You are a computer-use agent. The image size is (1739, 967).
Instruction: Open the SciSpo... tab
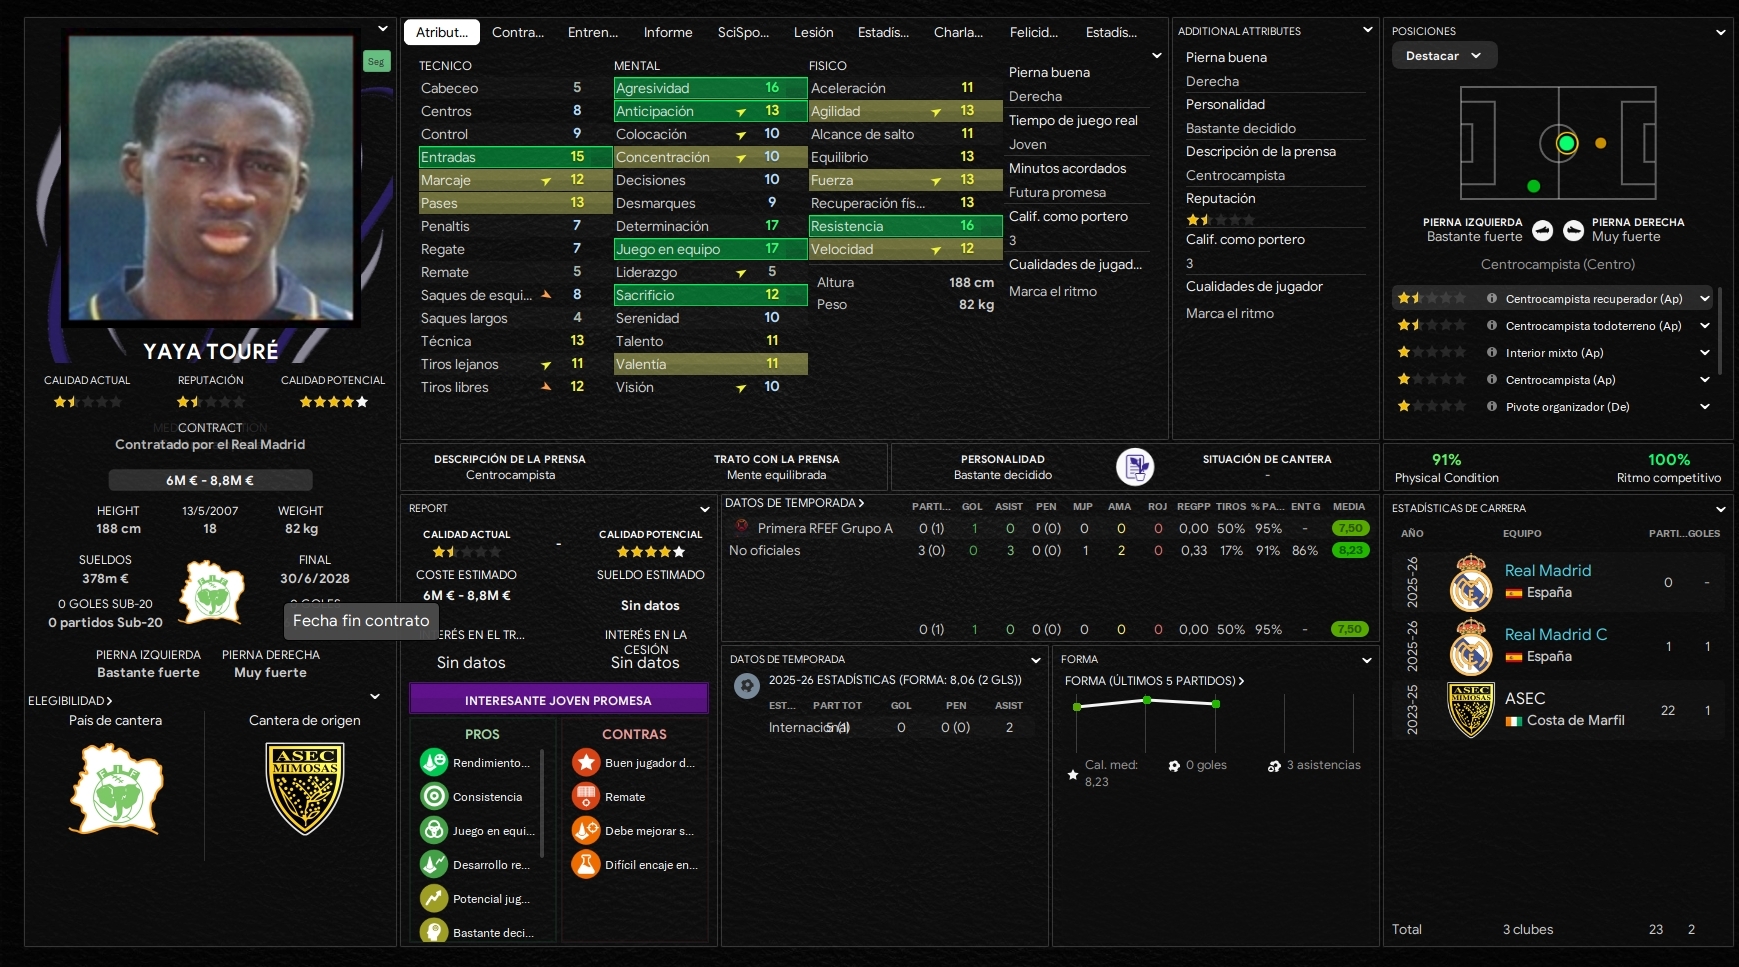point(743,32)
